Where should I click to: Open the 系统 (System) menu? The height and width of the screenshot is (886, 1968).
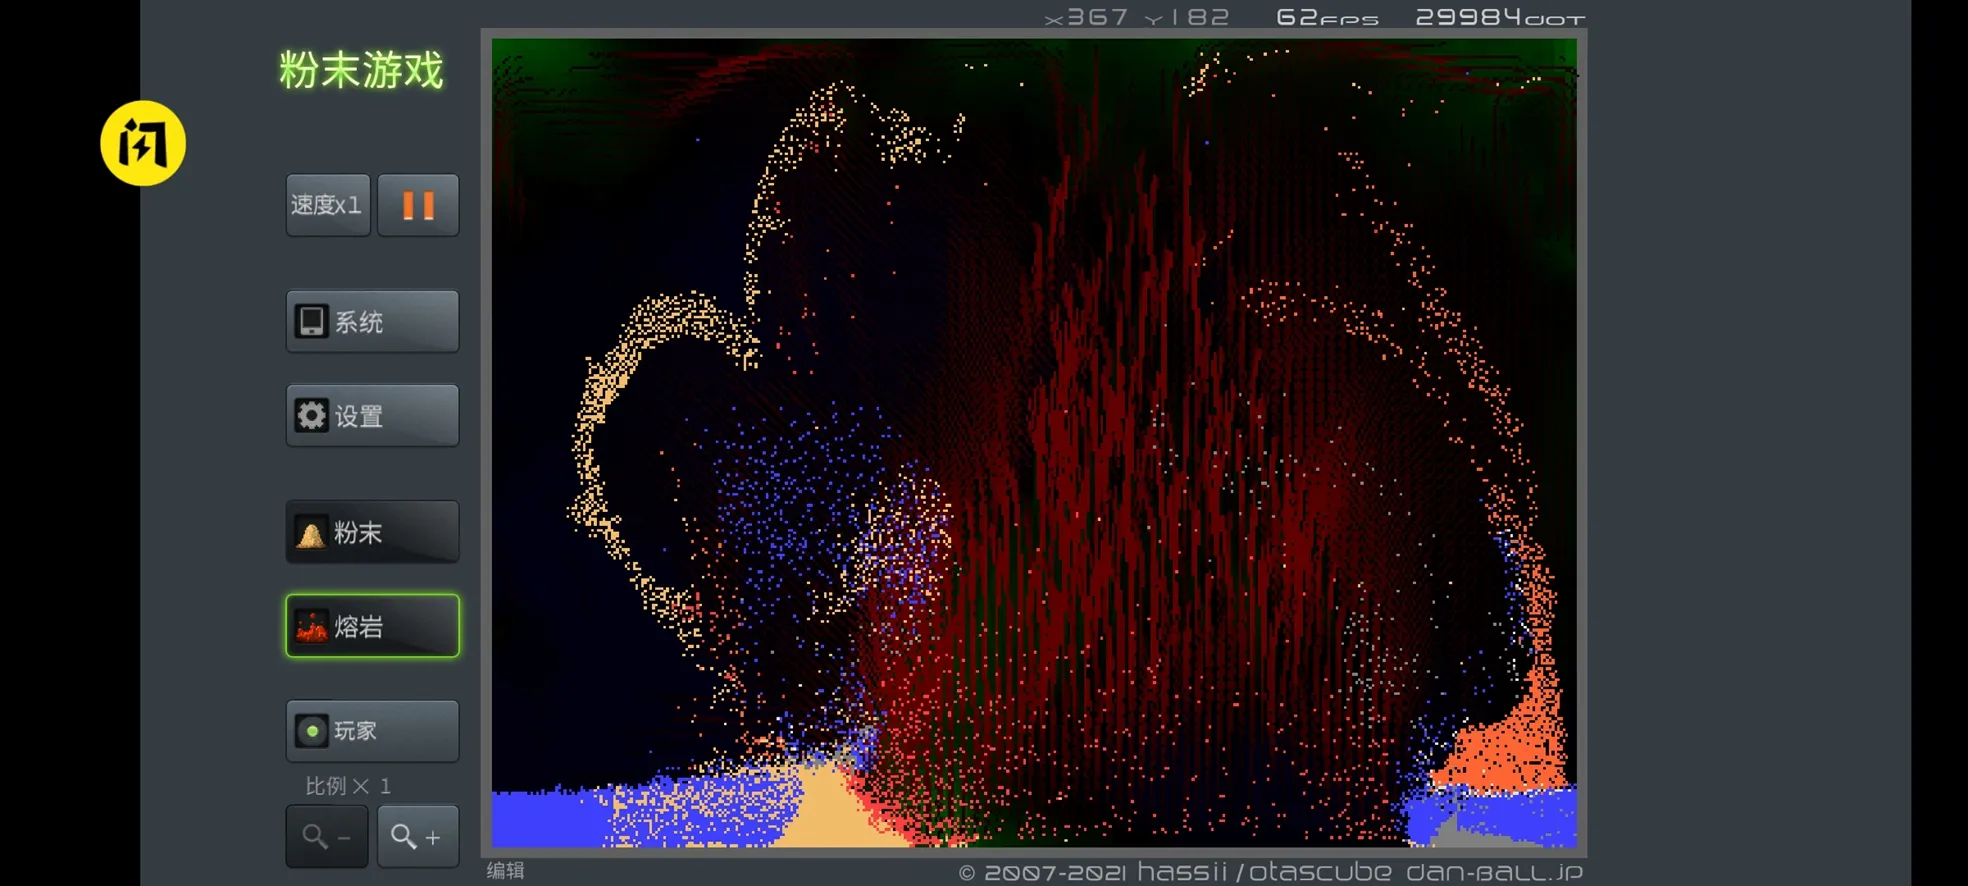(372, 321)
